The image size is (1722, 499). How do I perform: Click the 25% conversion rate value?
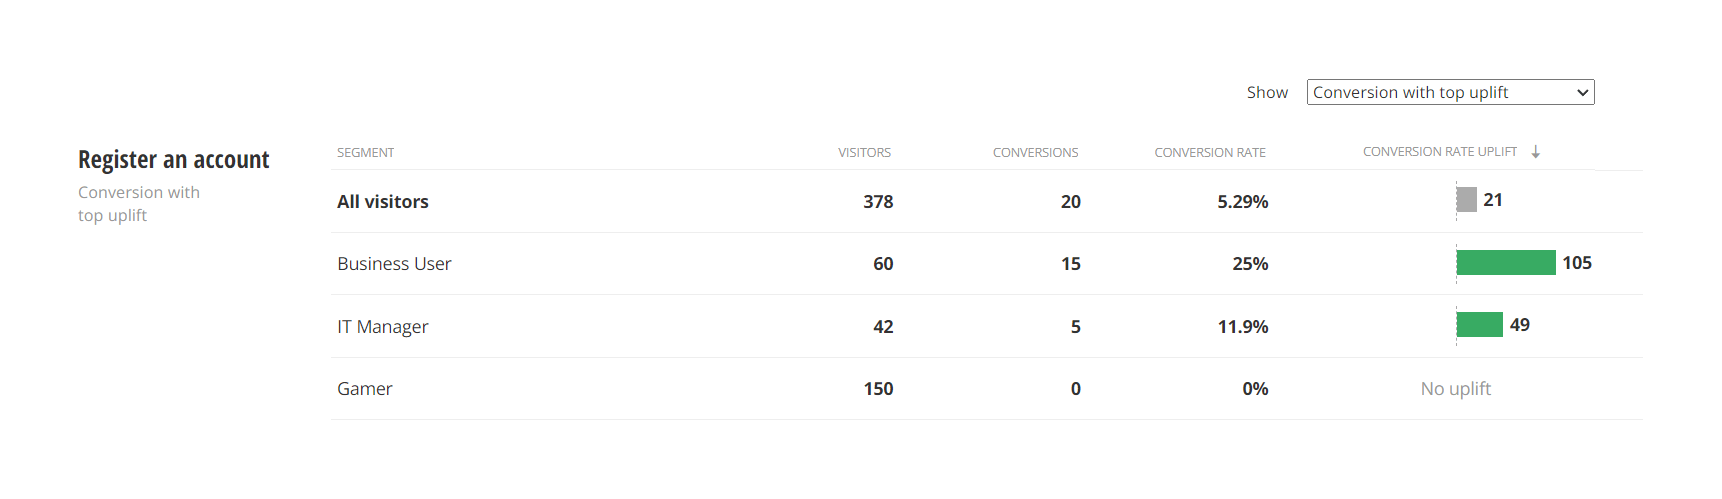[x=1250, y=264]
